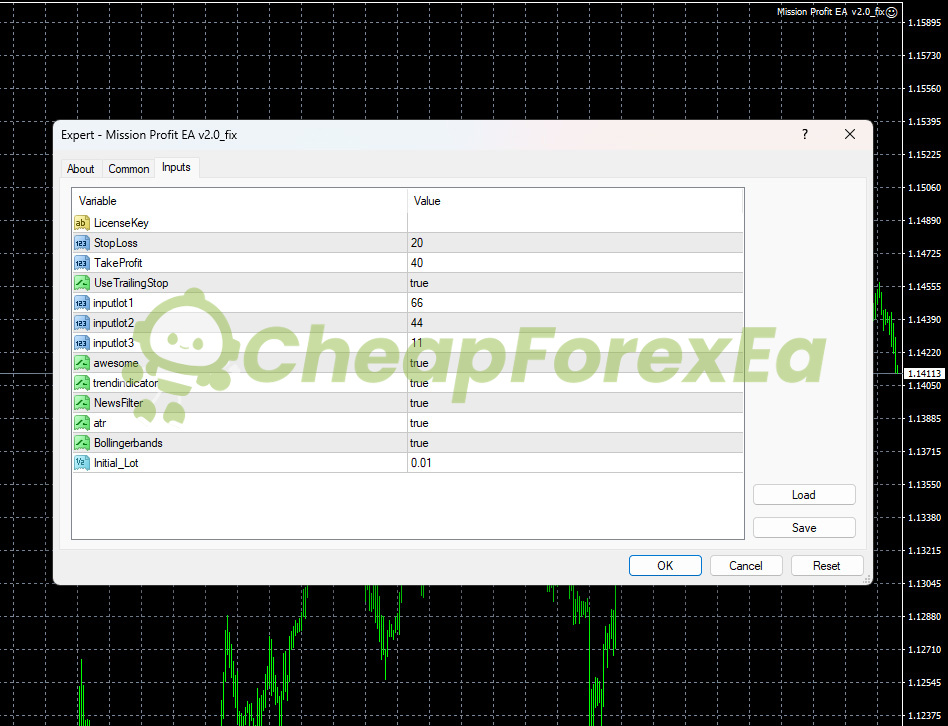Select the atr variable name
The height and width of the screenshot is (726, 948).
[100, 423]
